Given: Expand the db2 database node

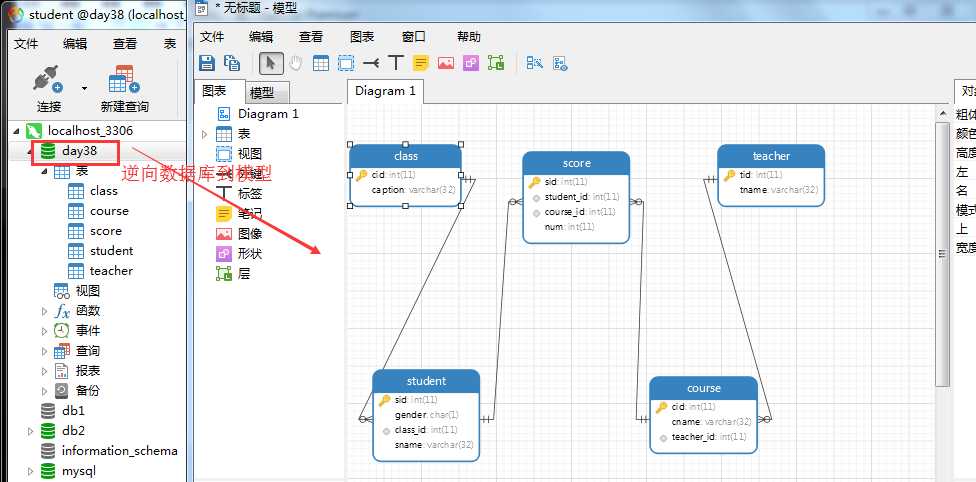Looking at the screenshot, I should 30,431.
